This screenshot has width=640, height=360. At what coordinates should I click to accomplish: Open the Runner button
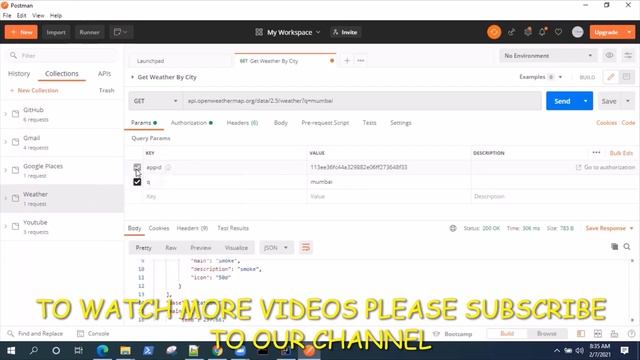(89, 32)
